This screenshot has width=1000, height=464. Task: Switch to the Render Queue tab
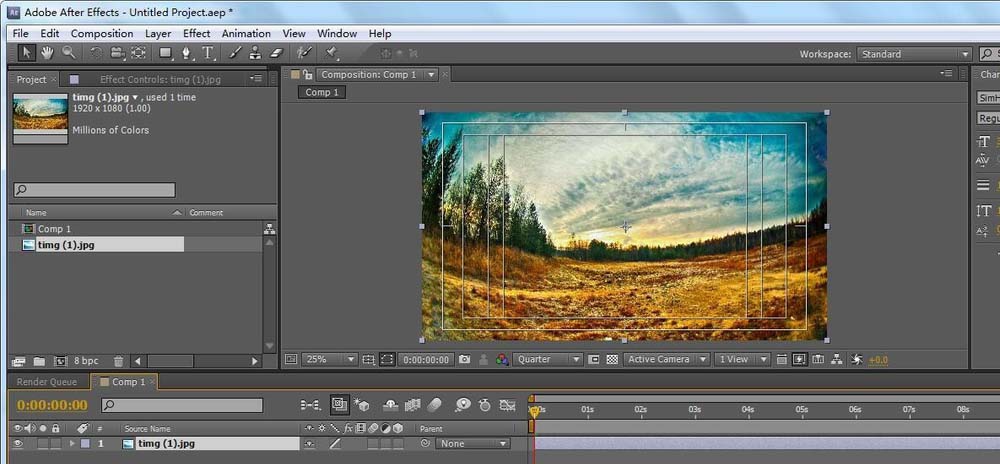pyautogui.click(x=48, y=381)
